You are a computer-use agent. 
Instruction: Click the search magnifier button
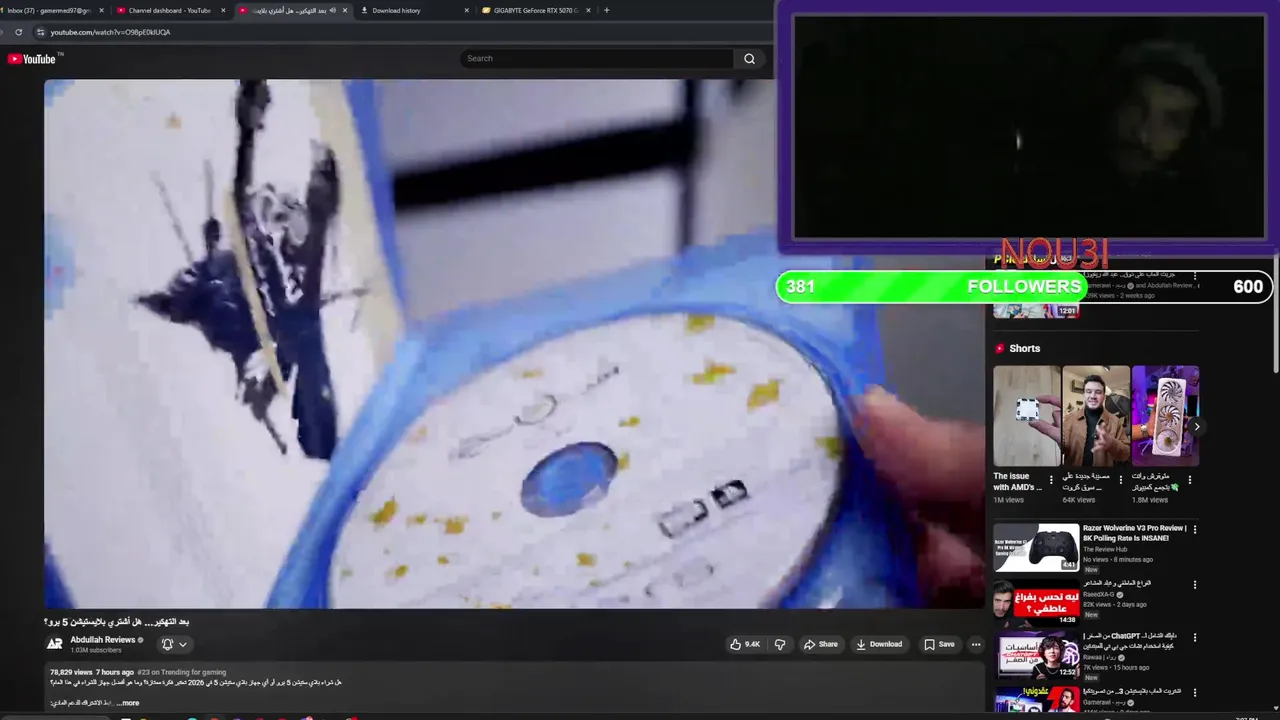click(749, 58)
